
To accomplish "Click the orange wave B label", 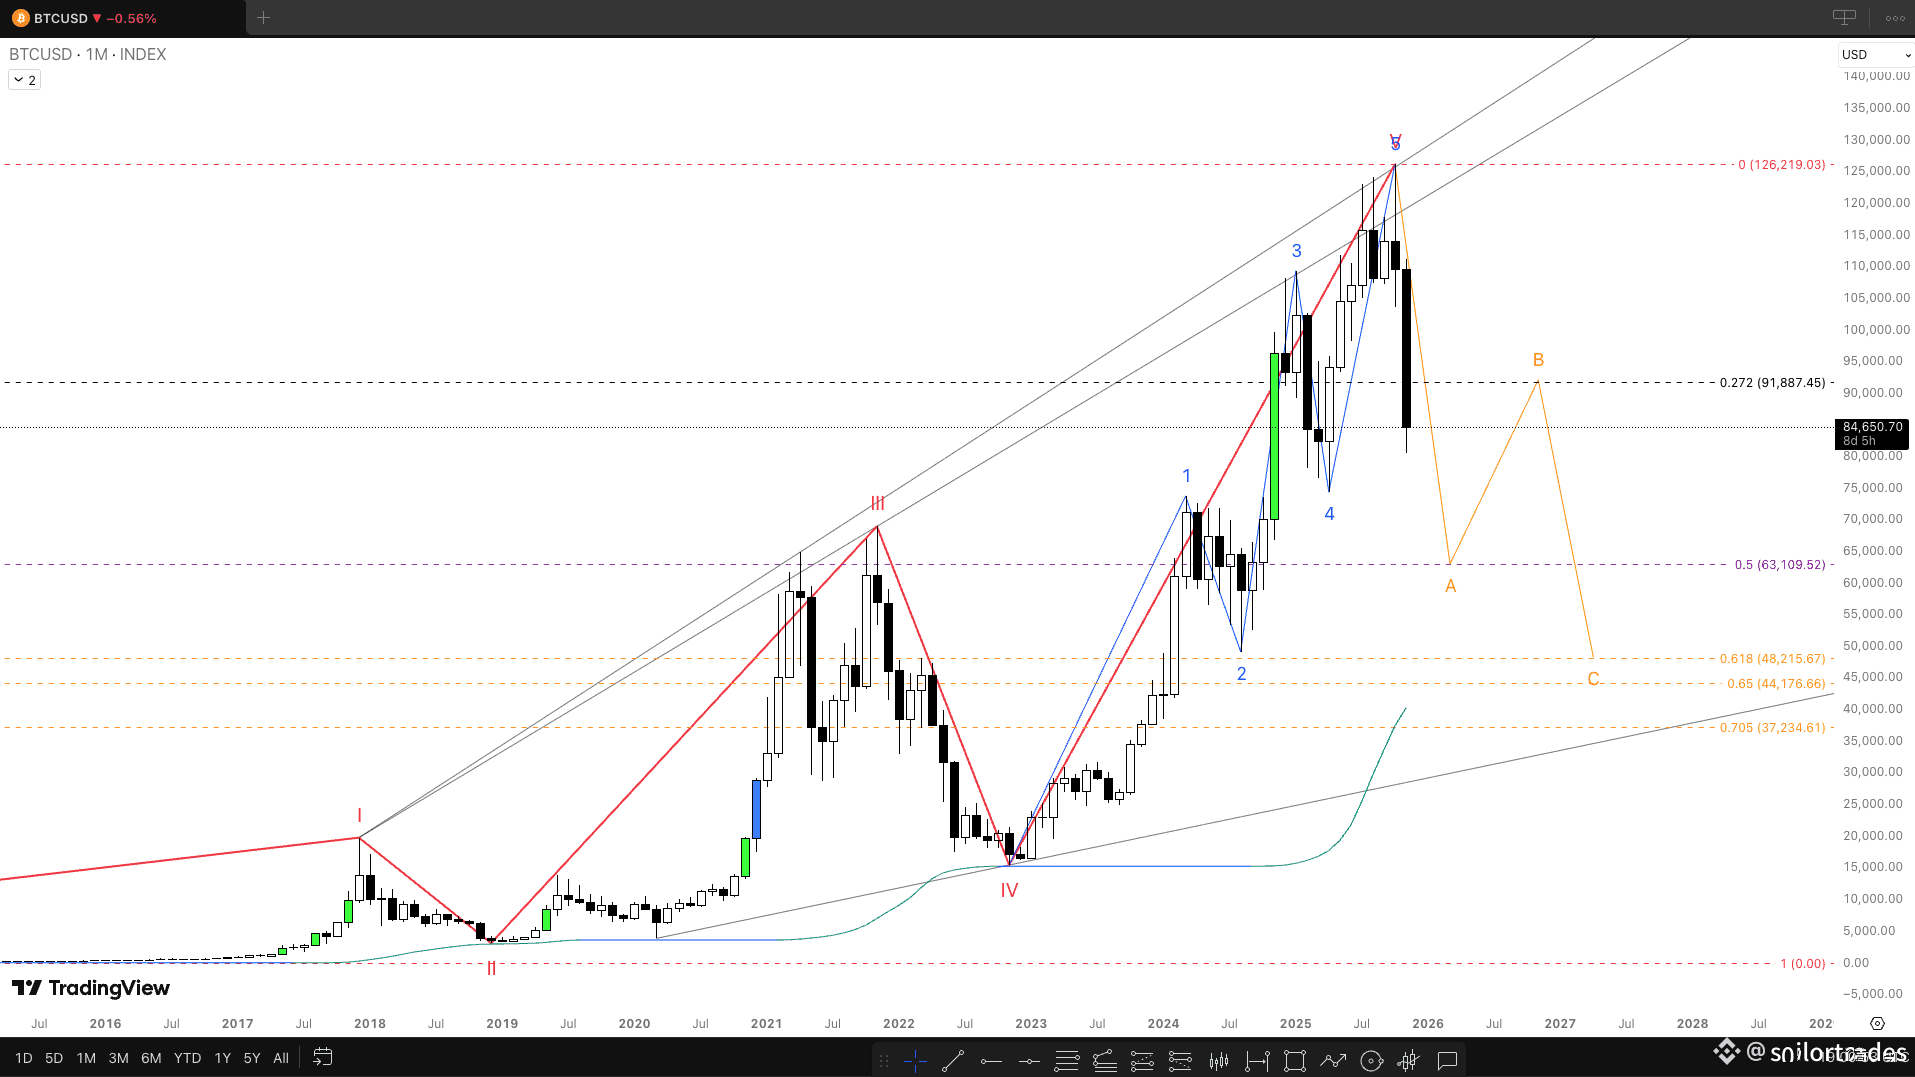I will (x=1538, y=360).
